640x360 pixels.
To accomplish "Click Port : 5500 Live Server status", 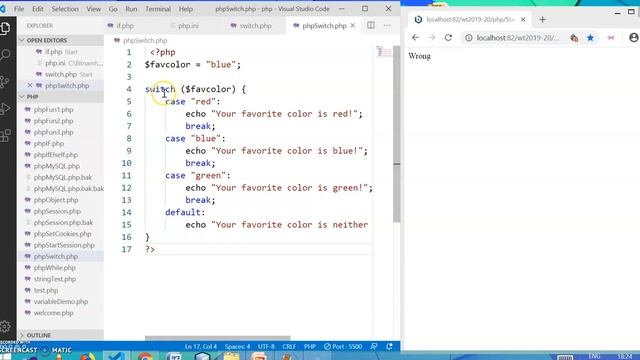I will (x=343, y=347).
